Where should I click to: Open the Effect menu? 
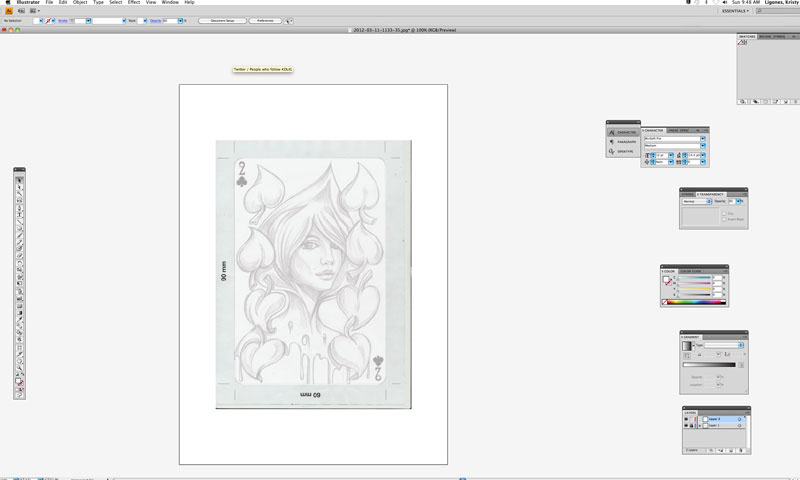[134, 3]
